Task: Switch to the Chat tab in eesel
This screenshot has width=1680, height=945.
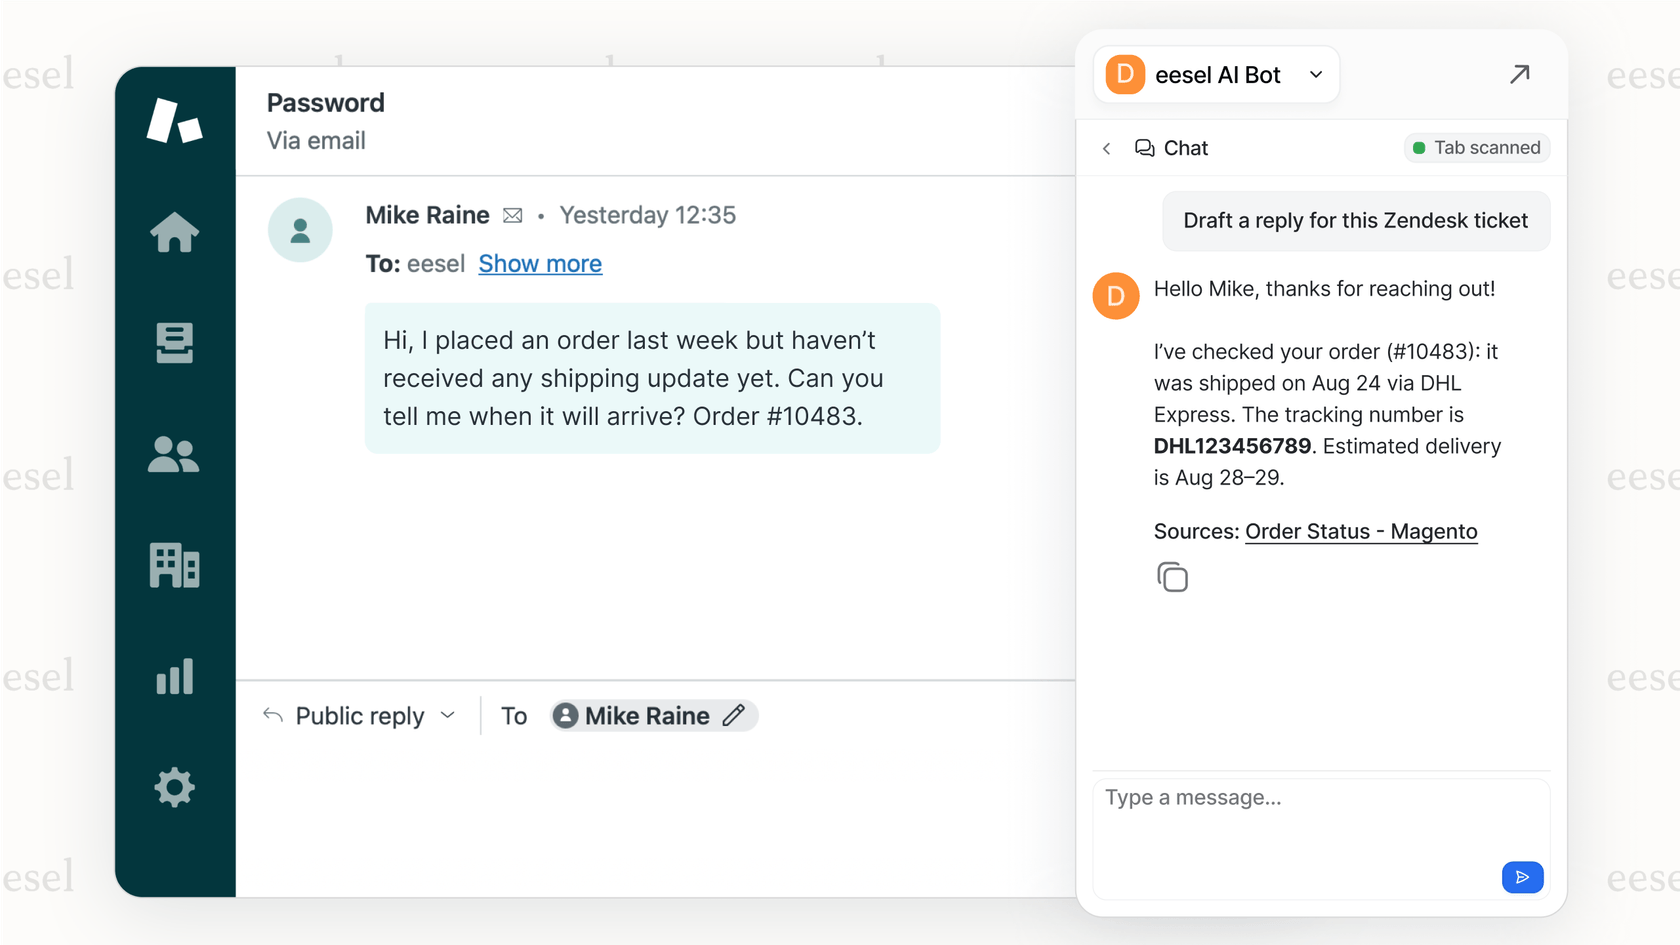Action: coord(1172,148)
